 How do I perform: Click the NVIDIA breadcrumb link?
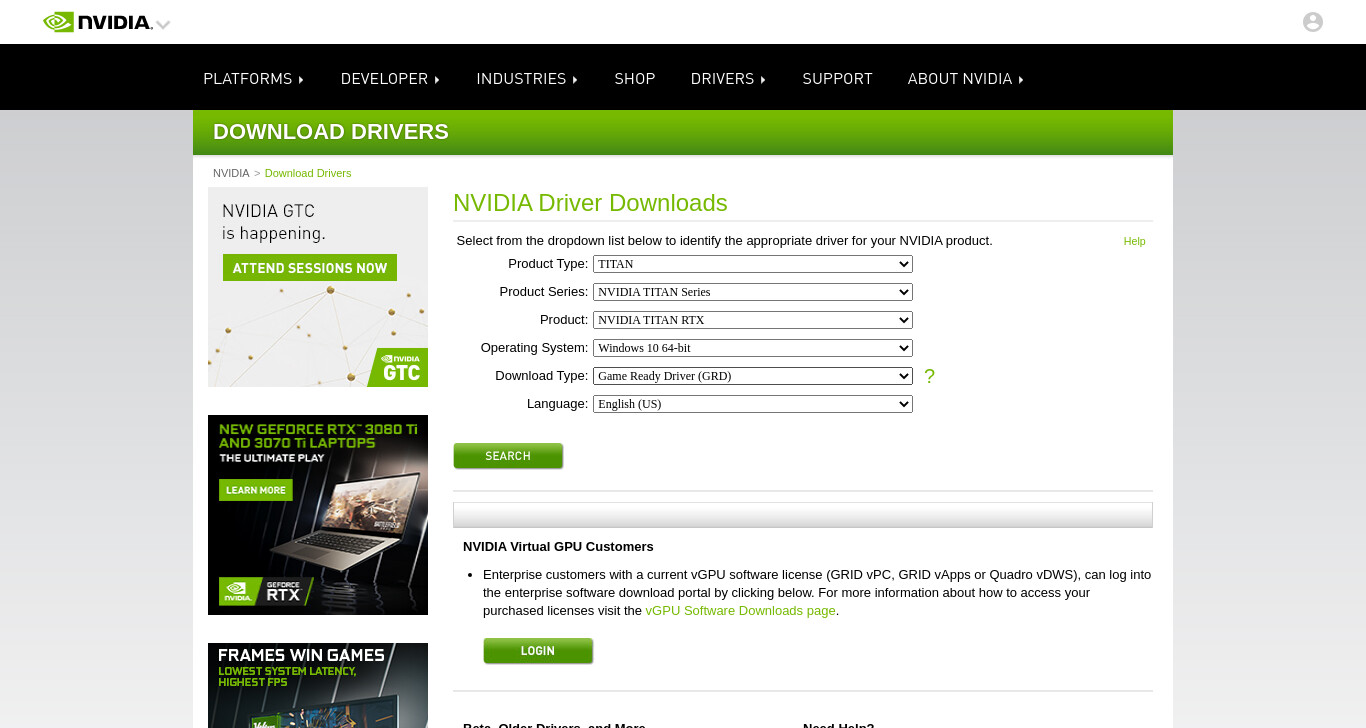[x=231, y=173]
